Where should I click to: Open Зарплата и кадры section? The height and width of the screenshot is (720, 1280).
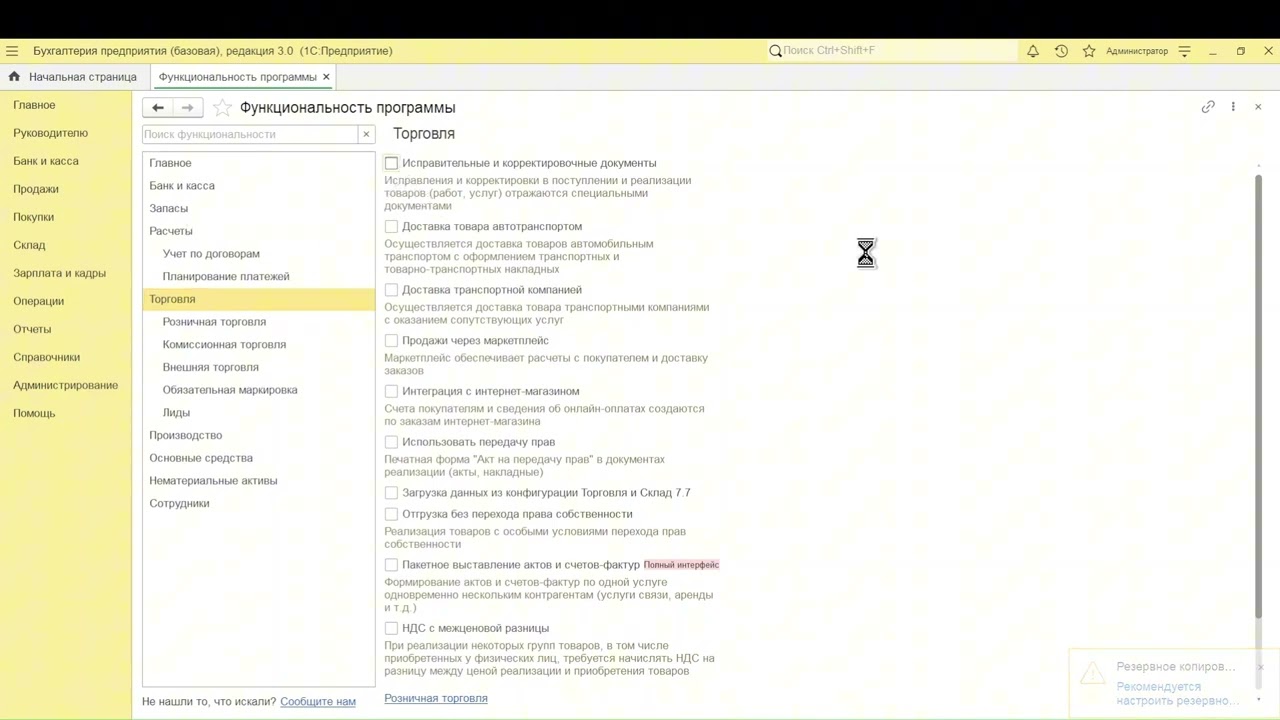[59, 273]
